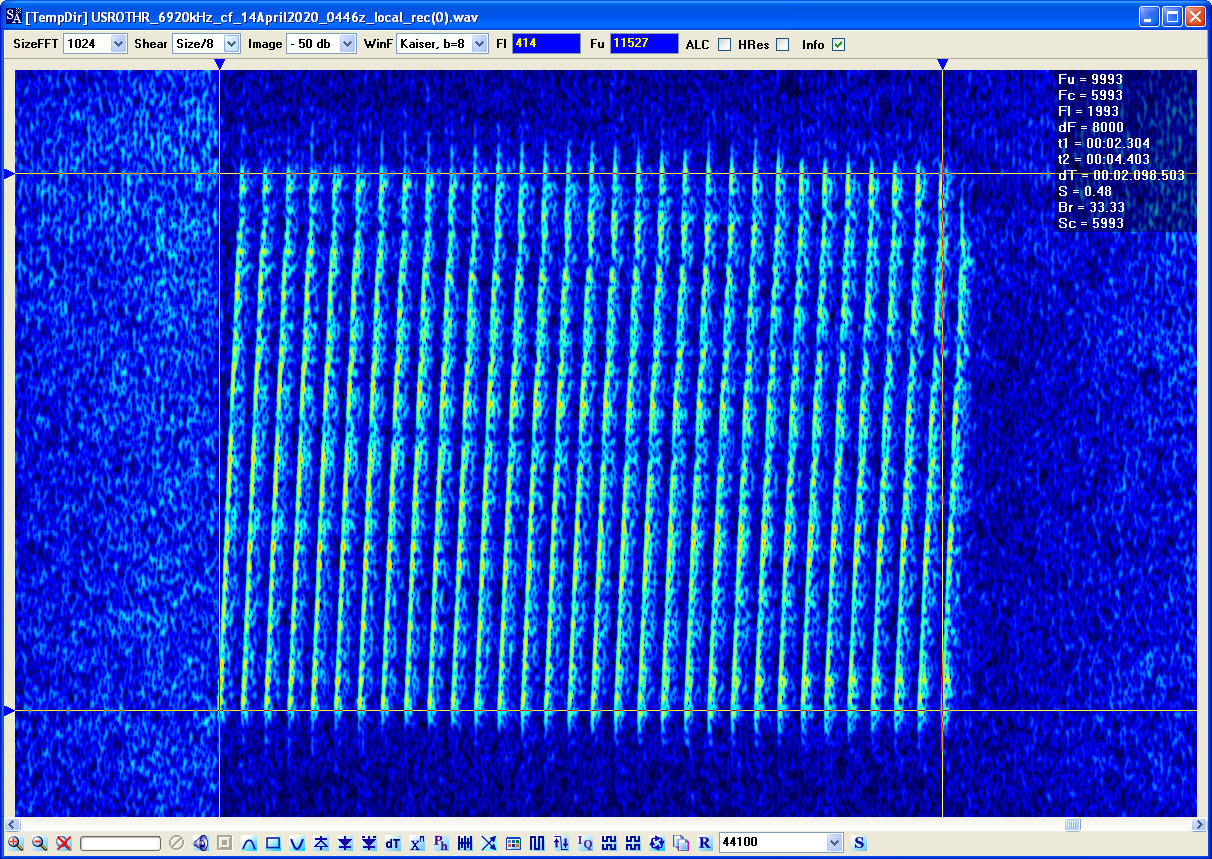Image resolution: width=1212 pixels, height=859 pixels.
Task: Click the zoom out magnifier icon
Action: coord(40,843)
